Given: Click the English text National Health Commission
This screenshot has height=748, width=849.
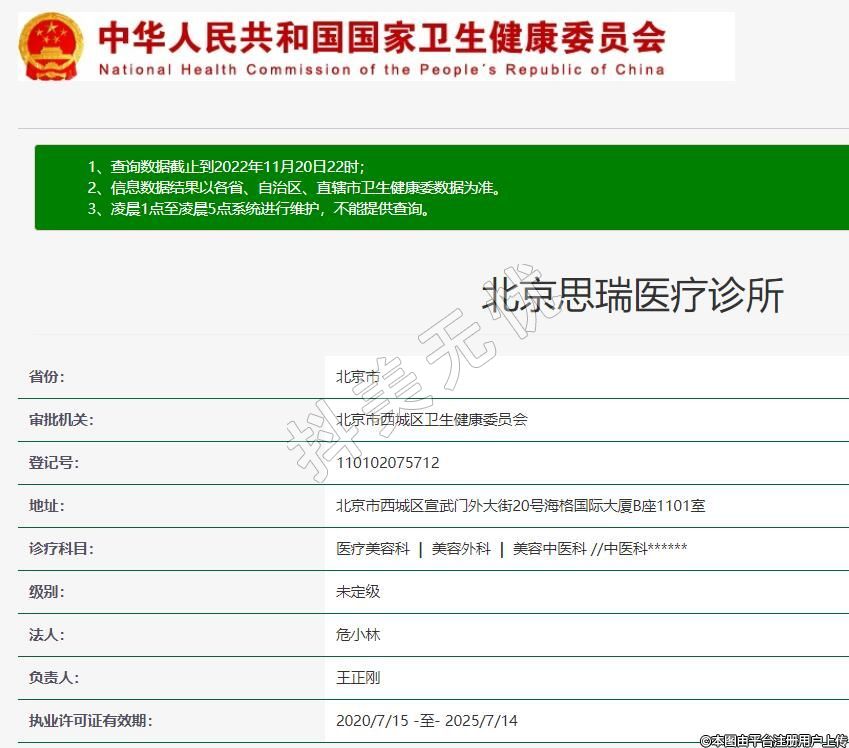Looking at the screenshot, I should (380, 70).
